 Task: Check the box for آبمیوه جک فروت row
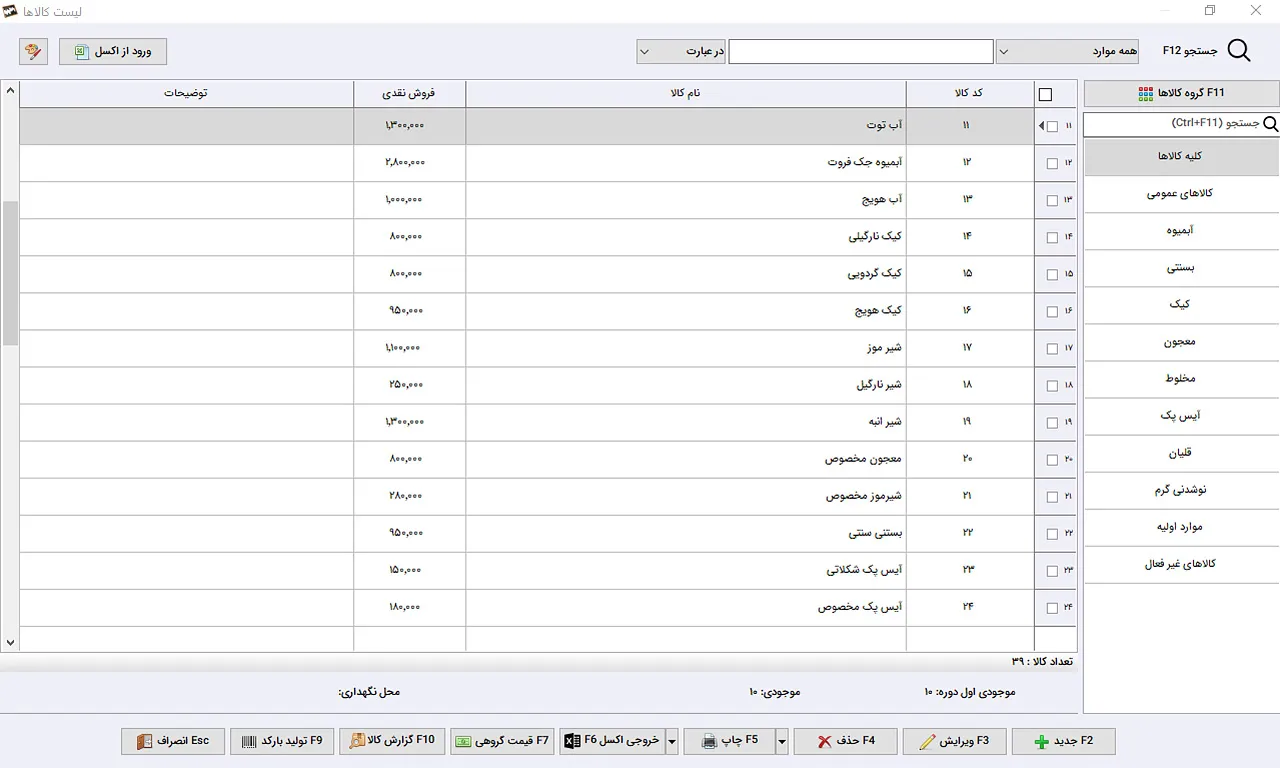[1052, 164]
